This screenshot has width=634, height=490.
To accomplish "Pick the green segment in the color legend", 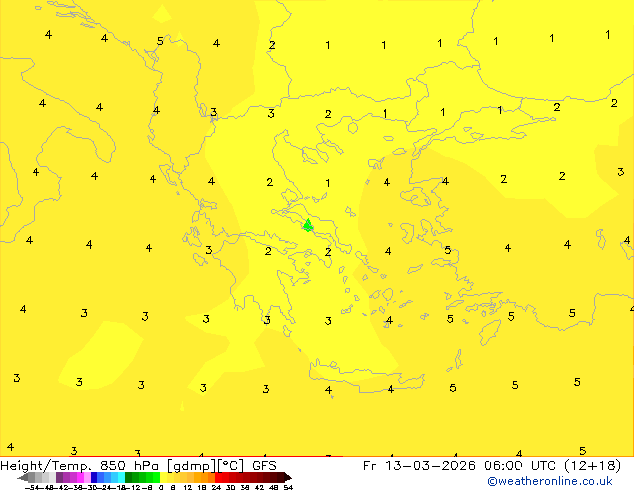I will tap(142, 477).
